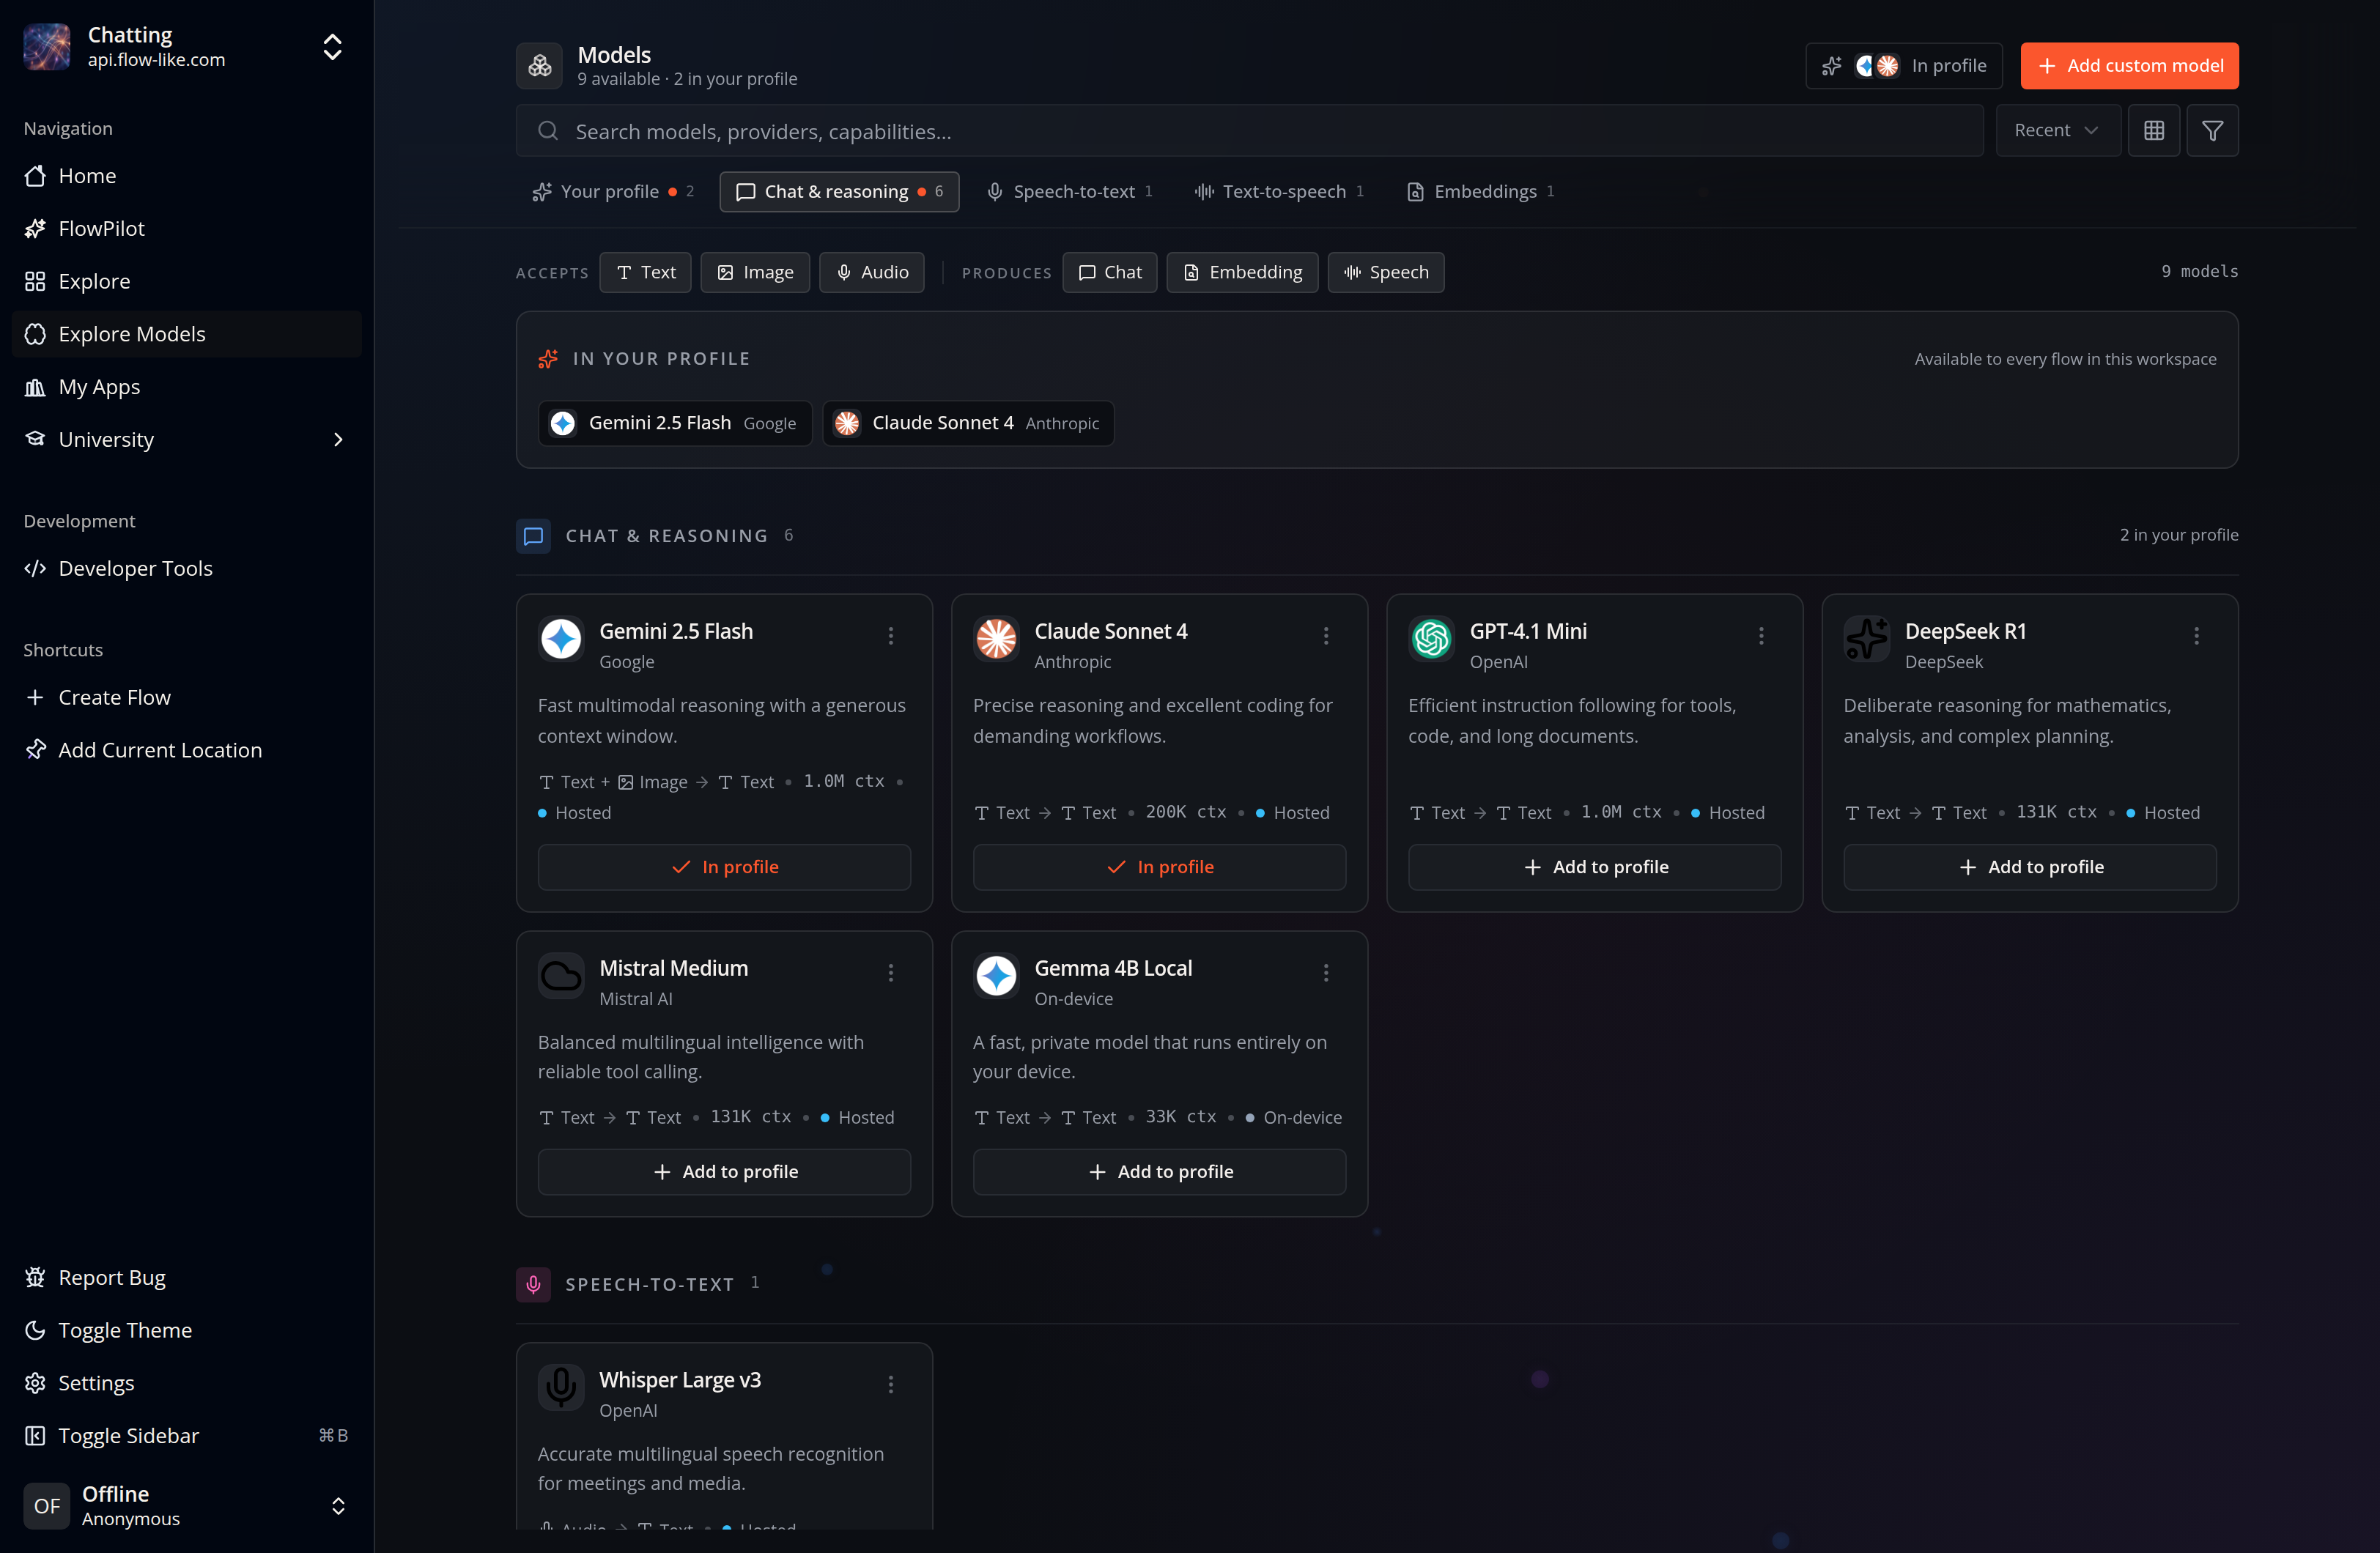Open Gemma 4B Local card options menu
The height and width of the screenshot is (1553, 2380).
[x=1326, y=973]
